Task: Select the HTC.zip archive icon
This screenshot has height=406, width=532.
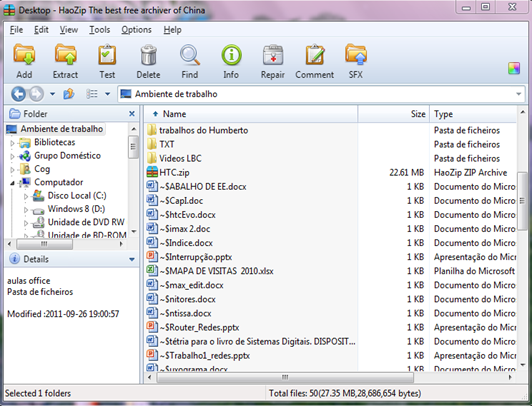Action: coord(152,172)
